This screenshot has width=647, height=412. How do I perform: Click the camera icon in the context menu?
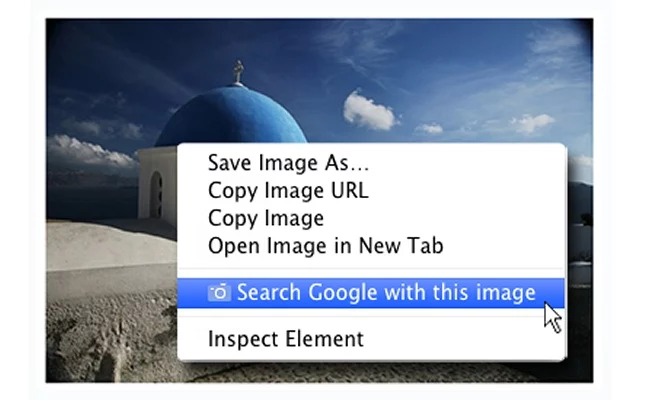219,292
